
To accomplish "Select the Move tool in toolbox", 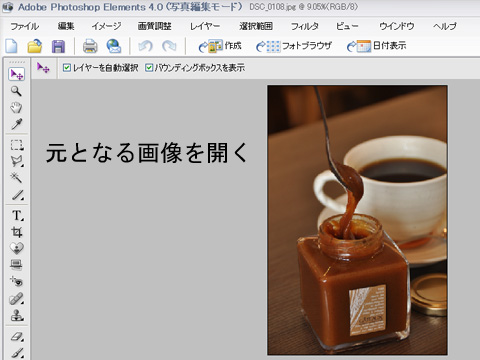I will (16, 74).
